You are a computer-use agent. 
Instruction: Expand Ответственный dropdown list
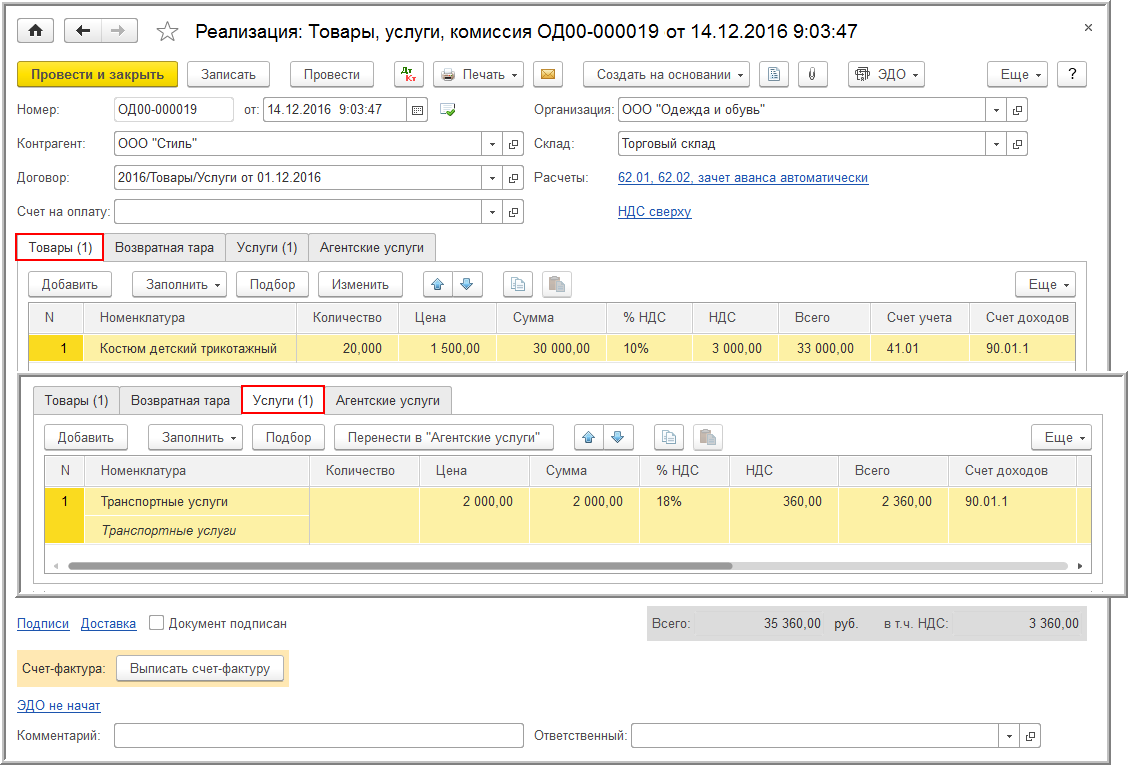[x=1009, y=735]
